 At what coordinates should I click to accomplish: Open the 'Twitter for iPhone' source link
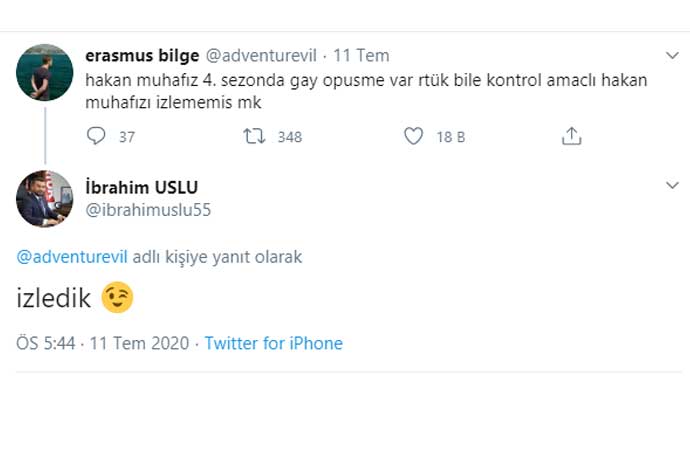click(x=274, y=343)
